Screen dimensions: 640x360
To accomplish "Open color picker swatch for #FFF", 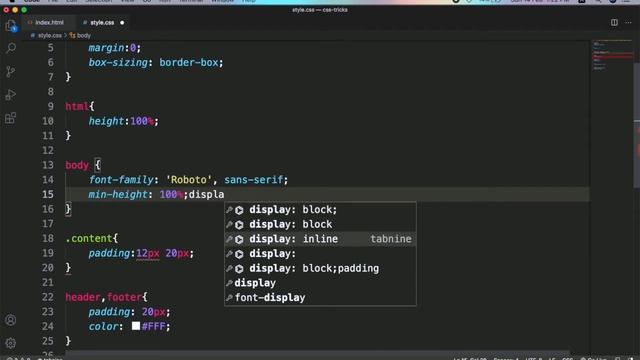I will click(136, 326).
